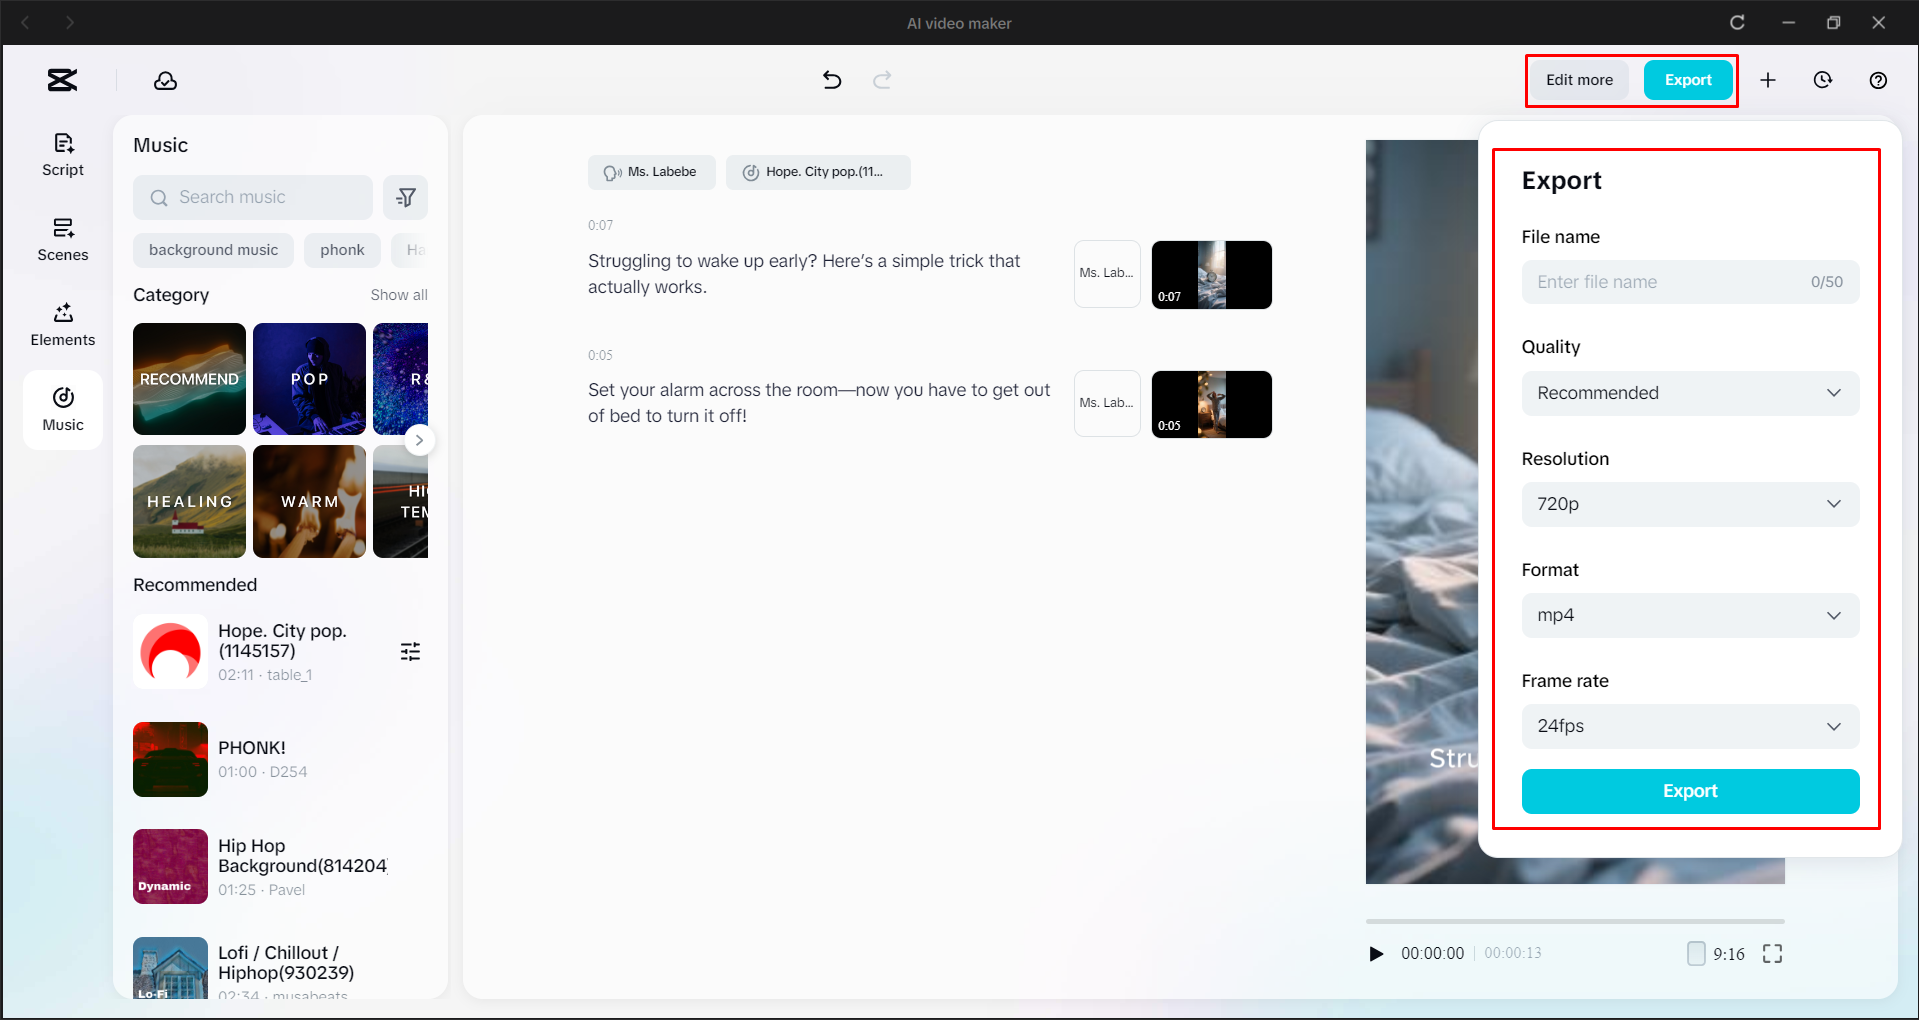
Task: Expand more music categories with right arrow
Action: [x=419, y=440]
